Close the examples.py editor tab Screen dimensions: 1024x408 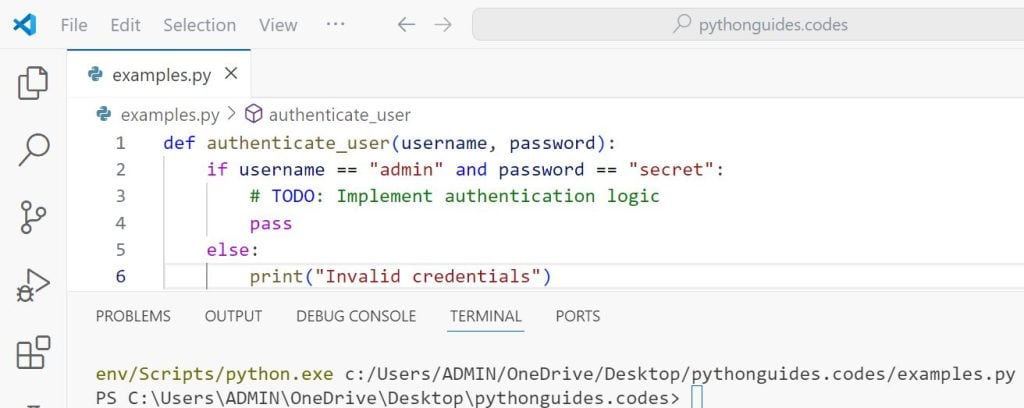(x=231, y=74)
